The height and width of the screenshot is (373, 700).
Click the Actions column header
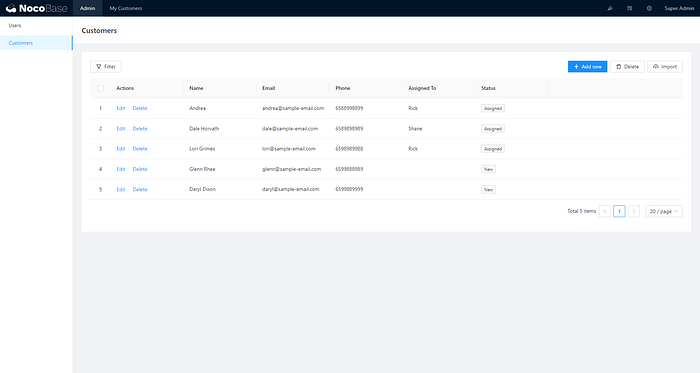[x=125, y=88]
